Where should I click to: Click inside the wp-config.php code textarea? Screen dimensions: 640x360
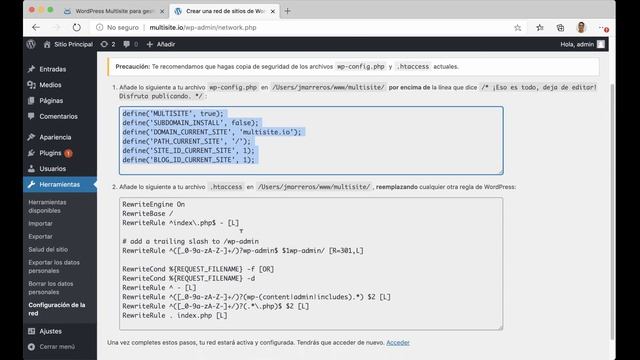[x=311, y=140]
